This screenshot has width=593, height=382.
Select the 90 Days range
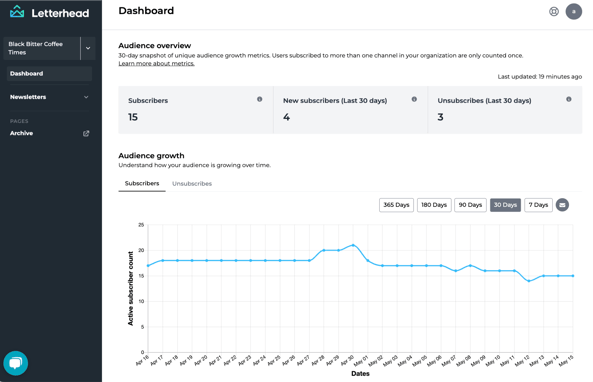click(x=470, y=205)
